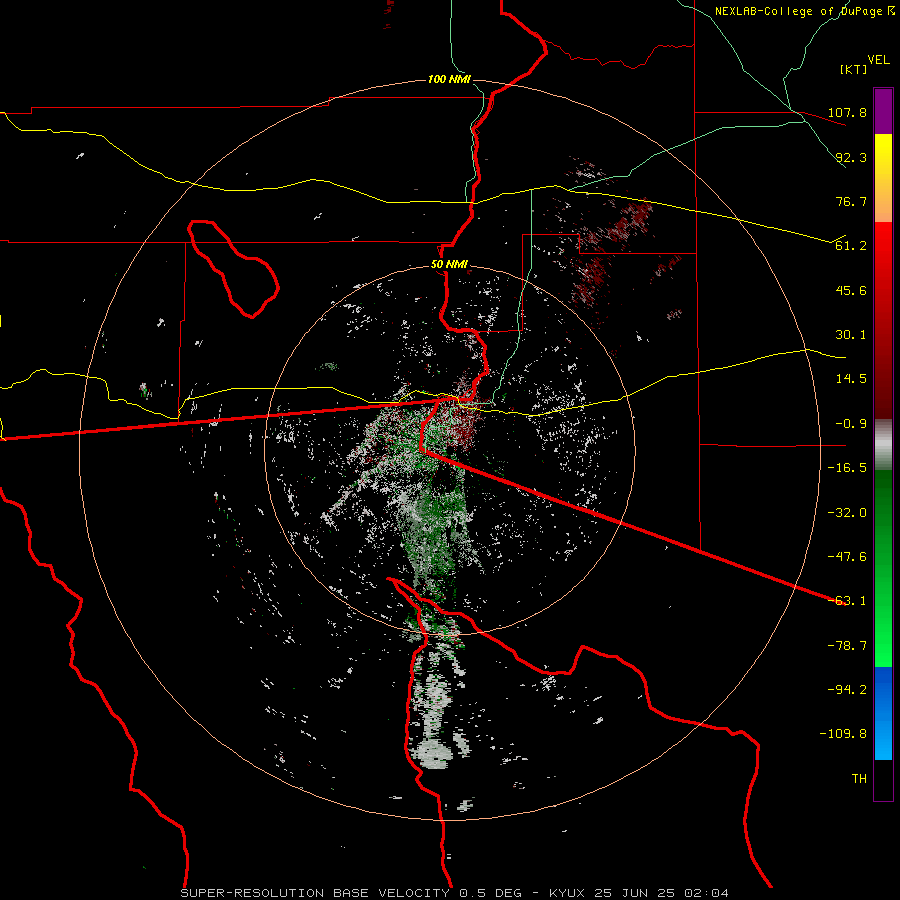The height and width of the screenshot is (900, 900).
Task: Click the -78.7 scale value
Action: click(x=847, y=646)
